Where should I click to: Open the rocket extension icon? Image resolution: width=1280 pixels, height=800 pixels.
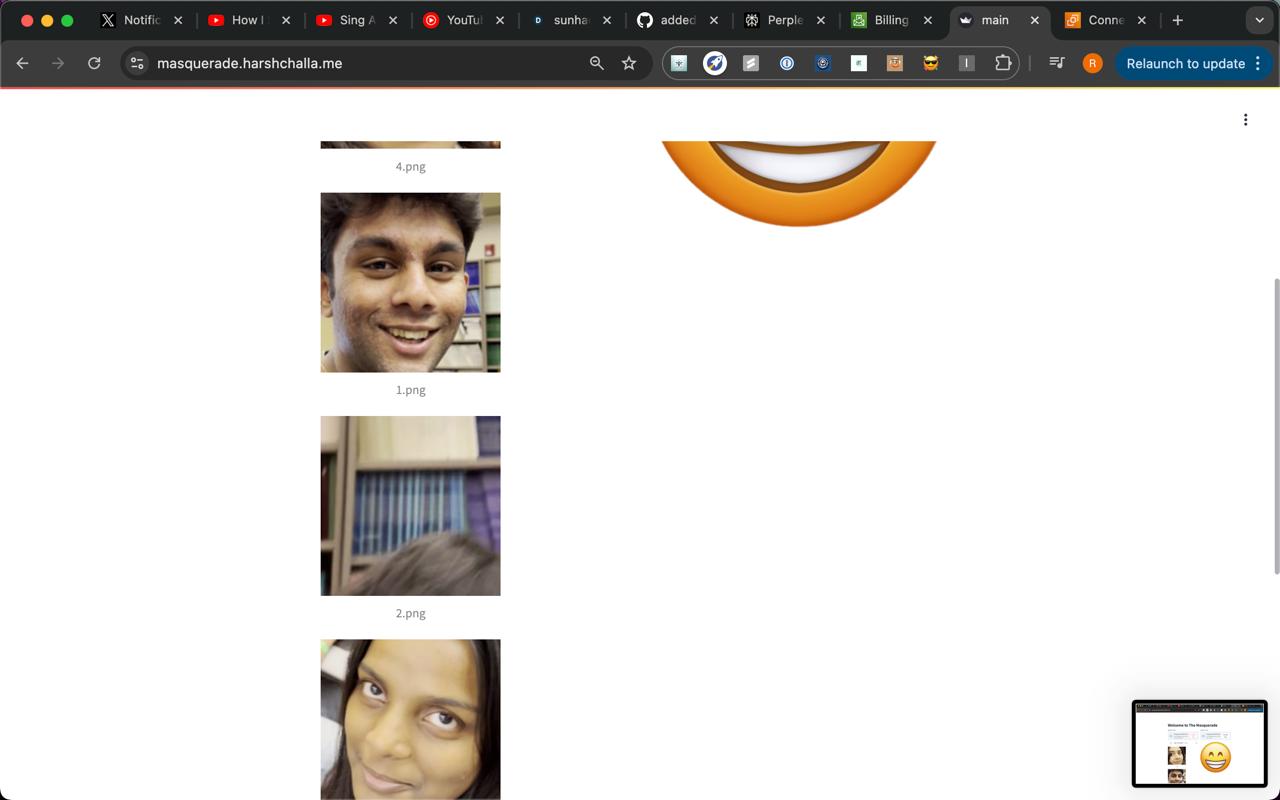[715, 63]
